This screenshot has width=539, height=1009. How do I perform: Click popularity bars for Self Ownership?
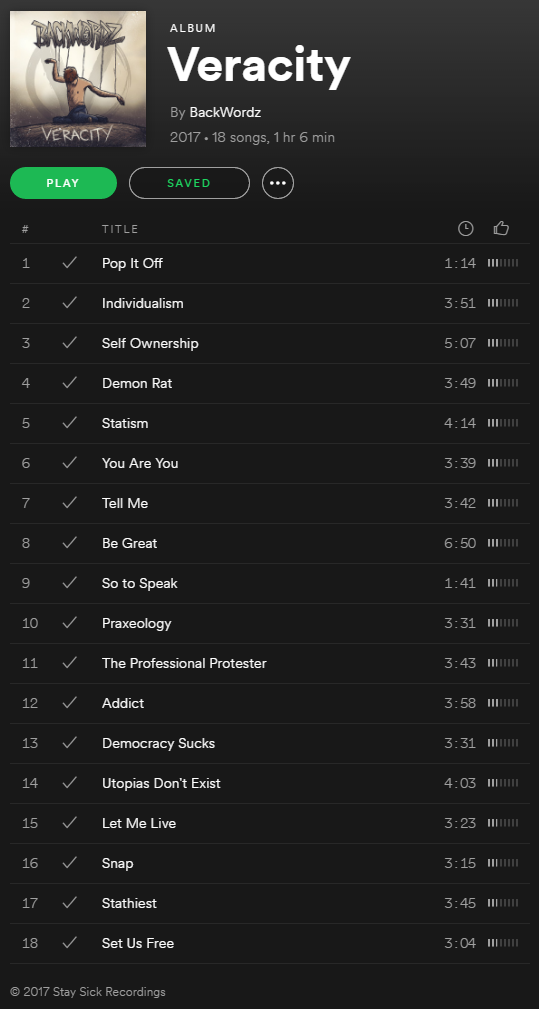(503, 343)
